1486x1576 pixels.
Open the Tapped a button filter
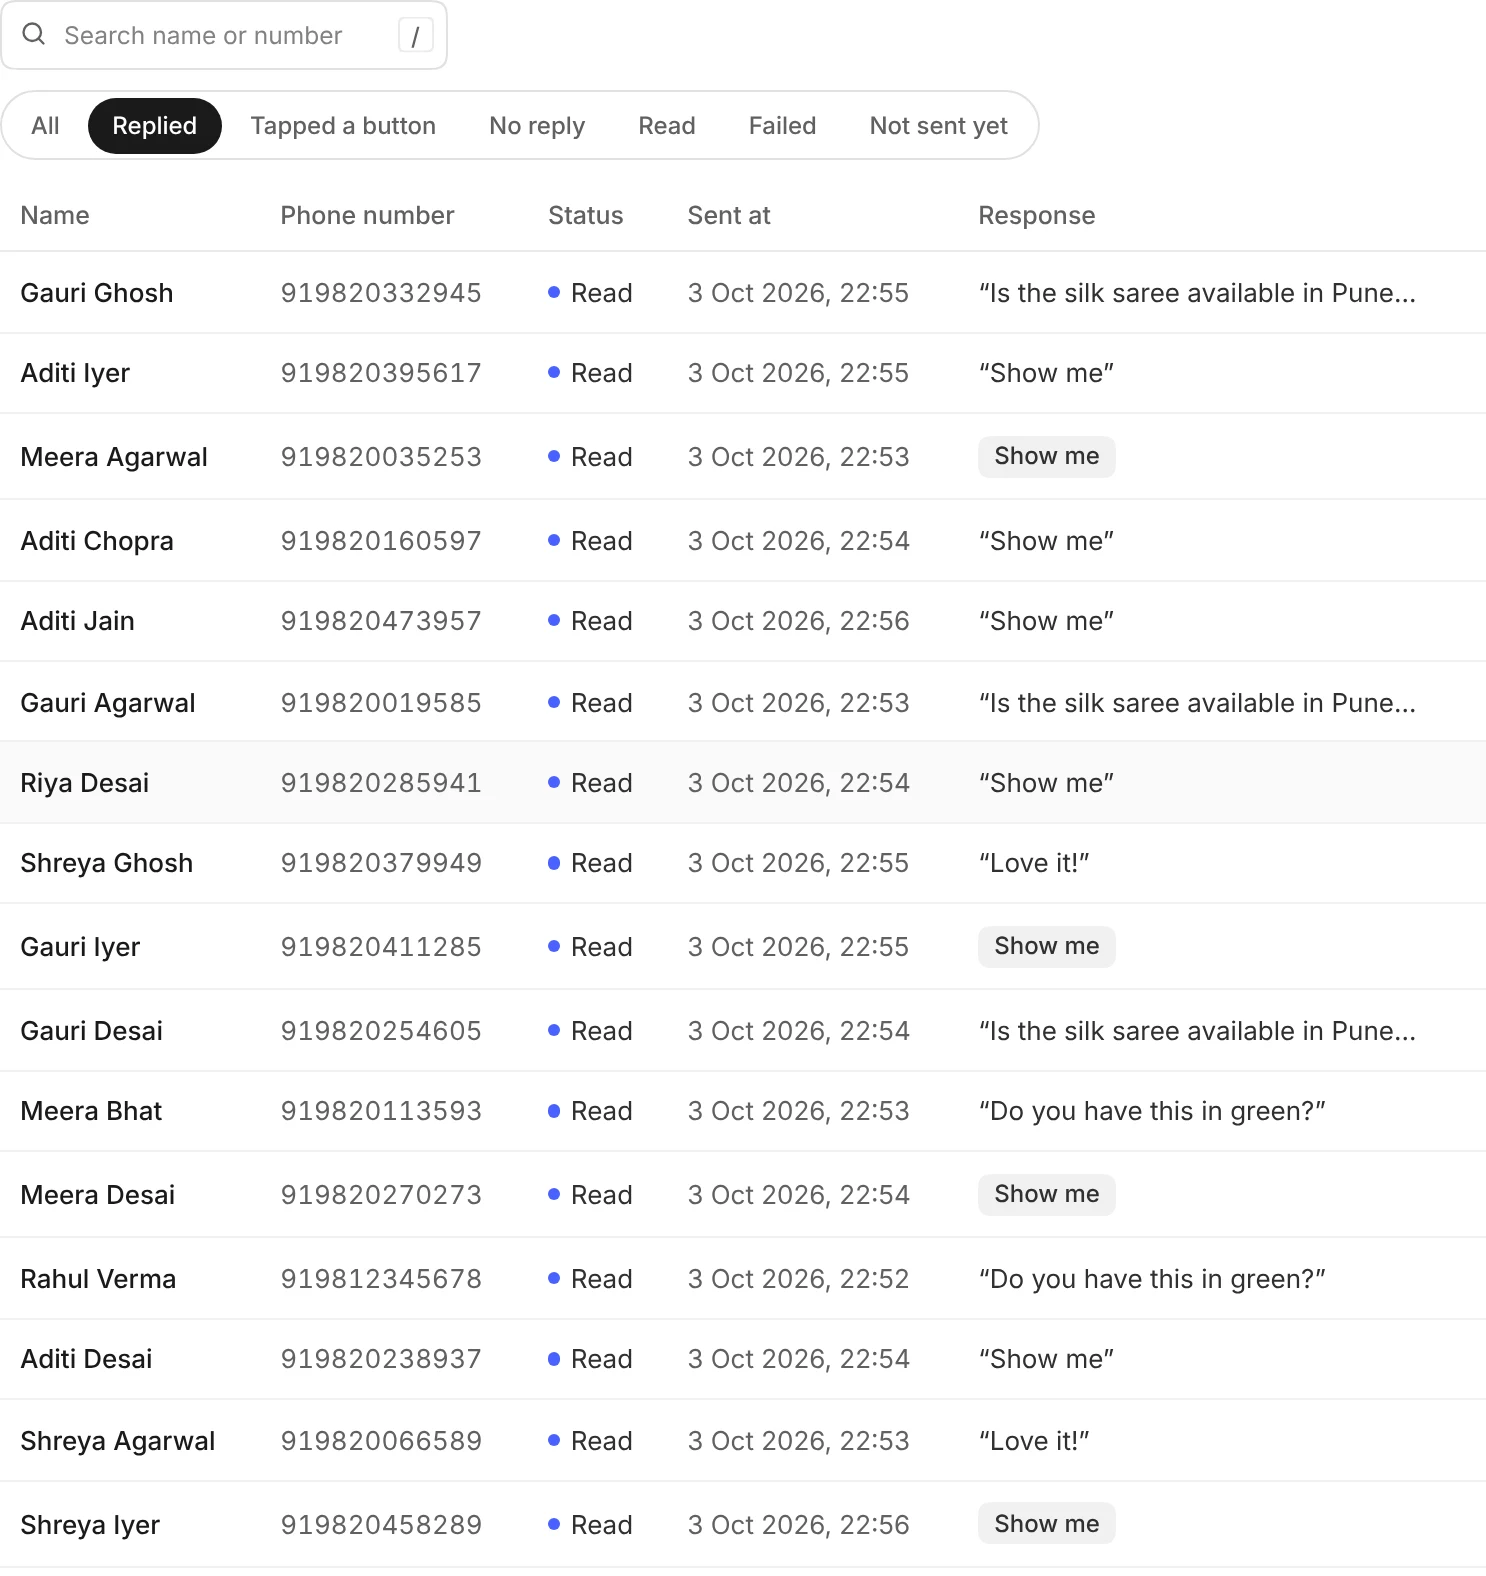tap(343, 126)
